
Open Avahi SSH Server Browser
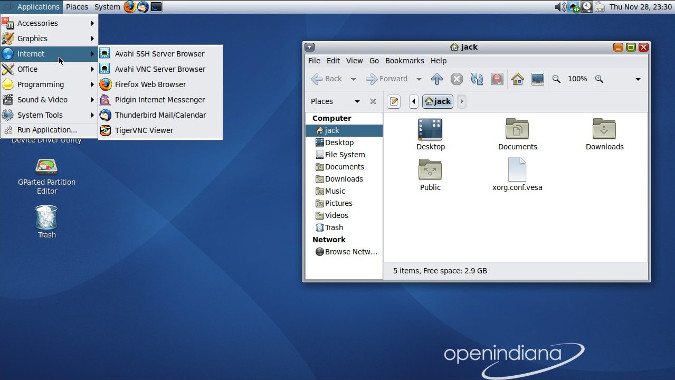pos(160,54)
